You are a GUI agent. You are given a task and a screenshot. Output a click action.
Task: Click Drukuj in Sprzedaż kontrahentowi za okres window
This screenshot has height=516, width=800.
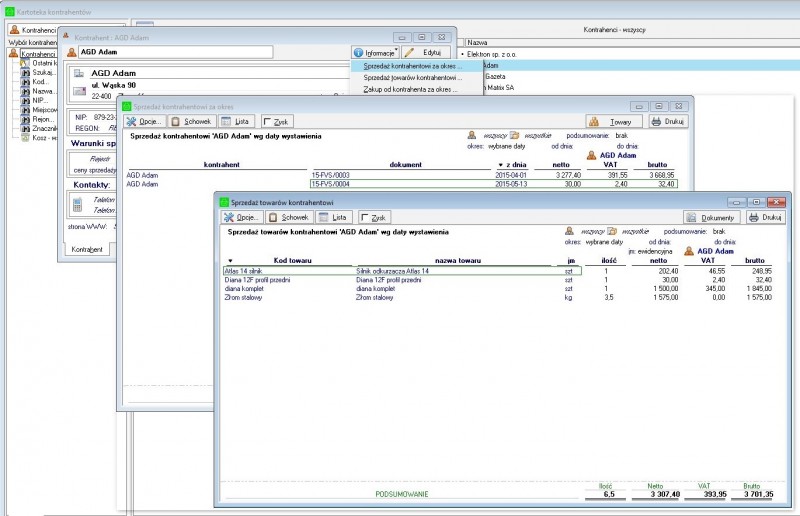[x=668, y=121]
